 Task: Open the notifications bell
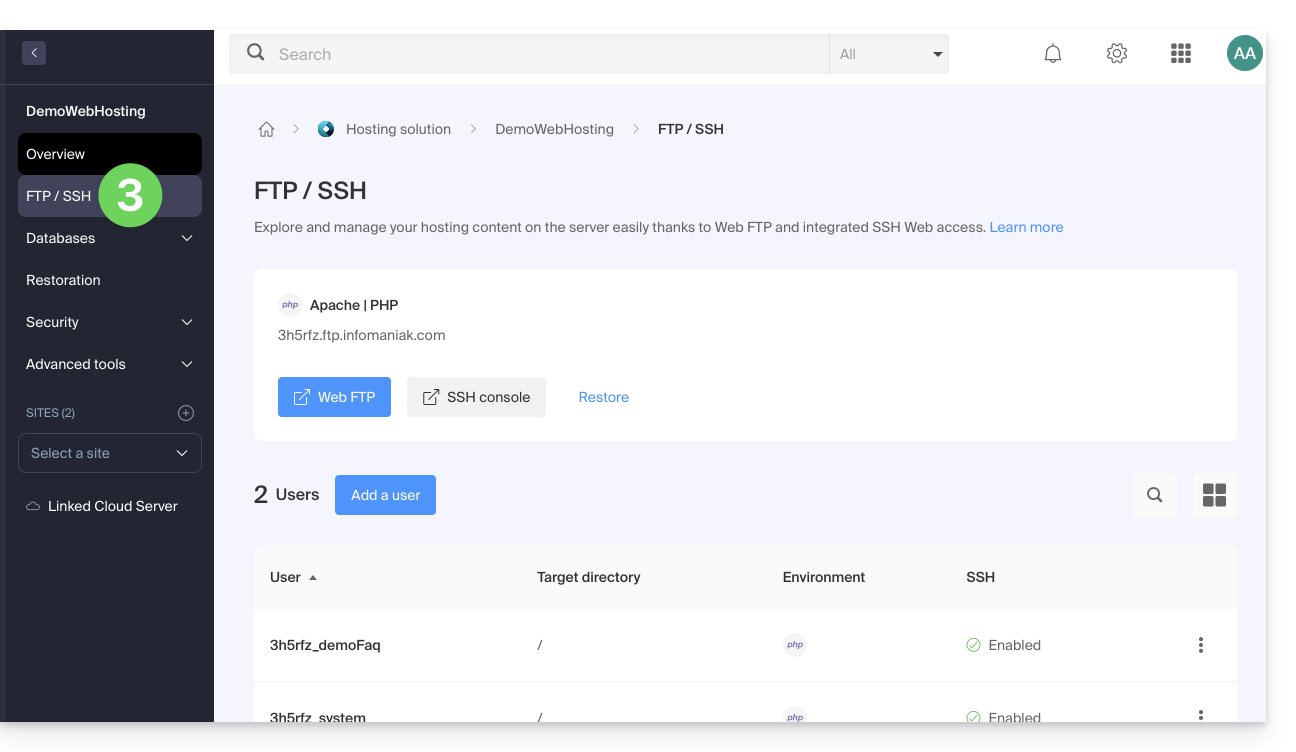[x=1052, y=54]
